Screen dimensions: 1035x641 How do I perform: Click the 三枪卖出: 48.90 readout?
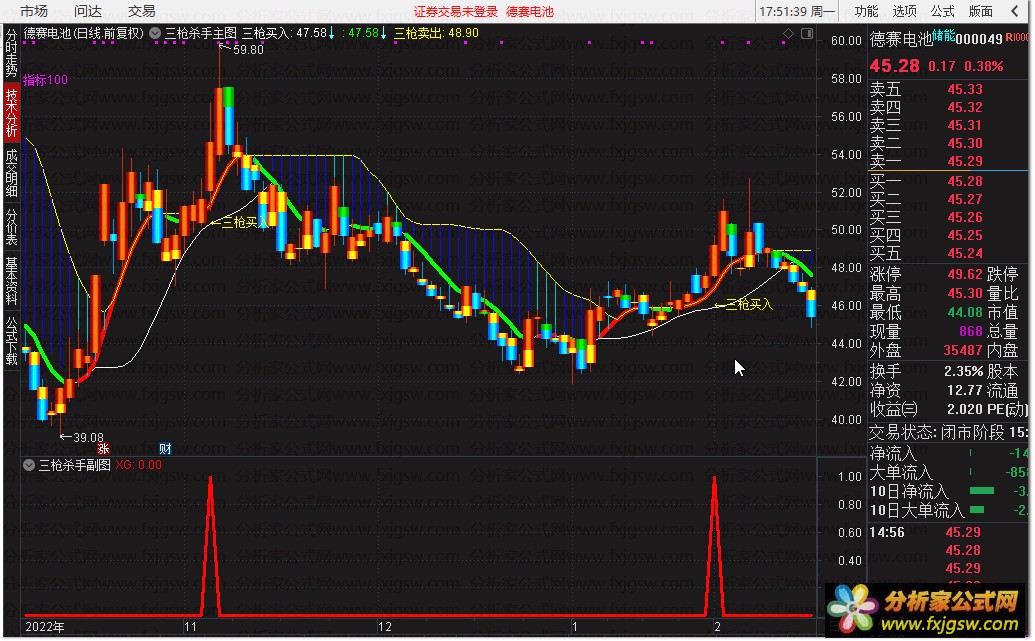coord(436,32)
